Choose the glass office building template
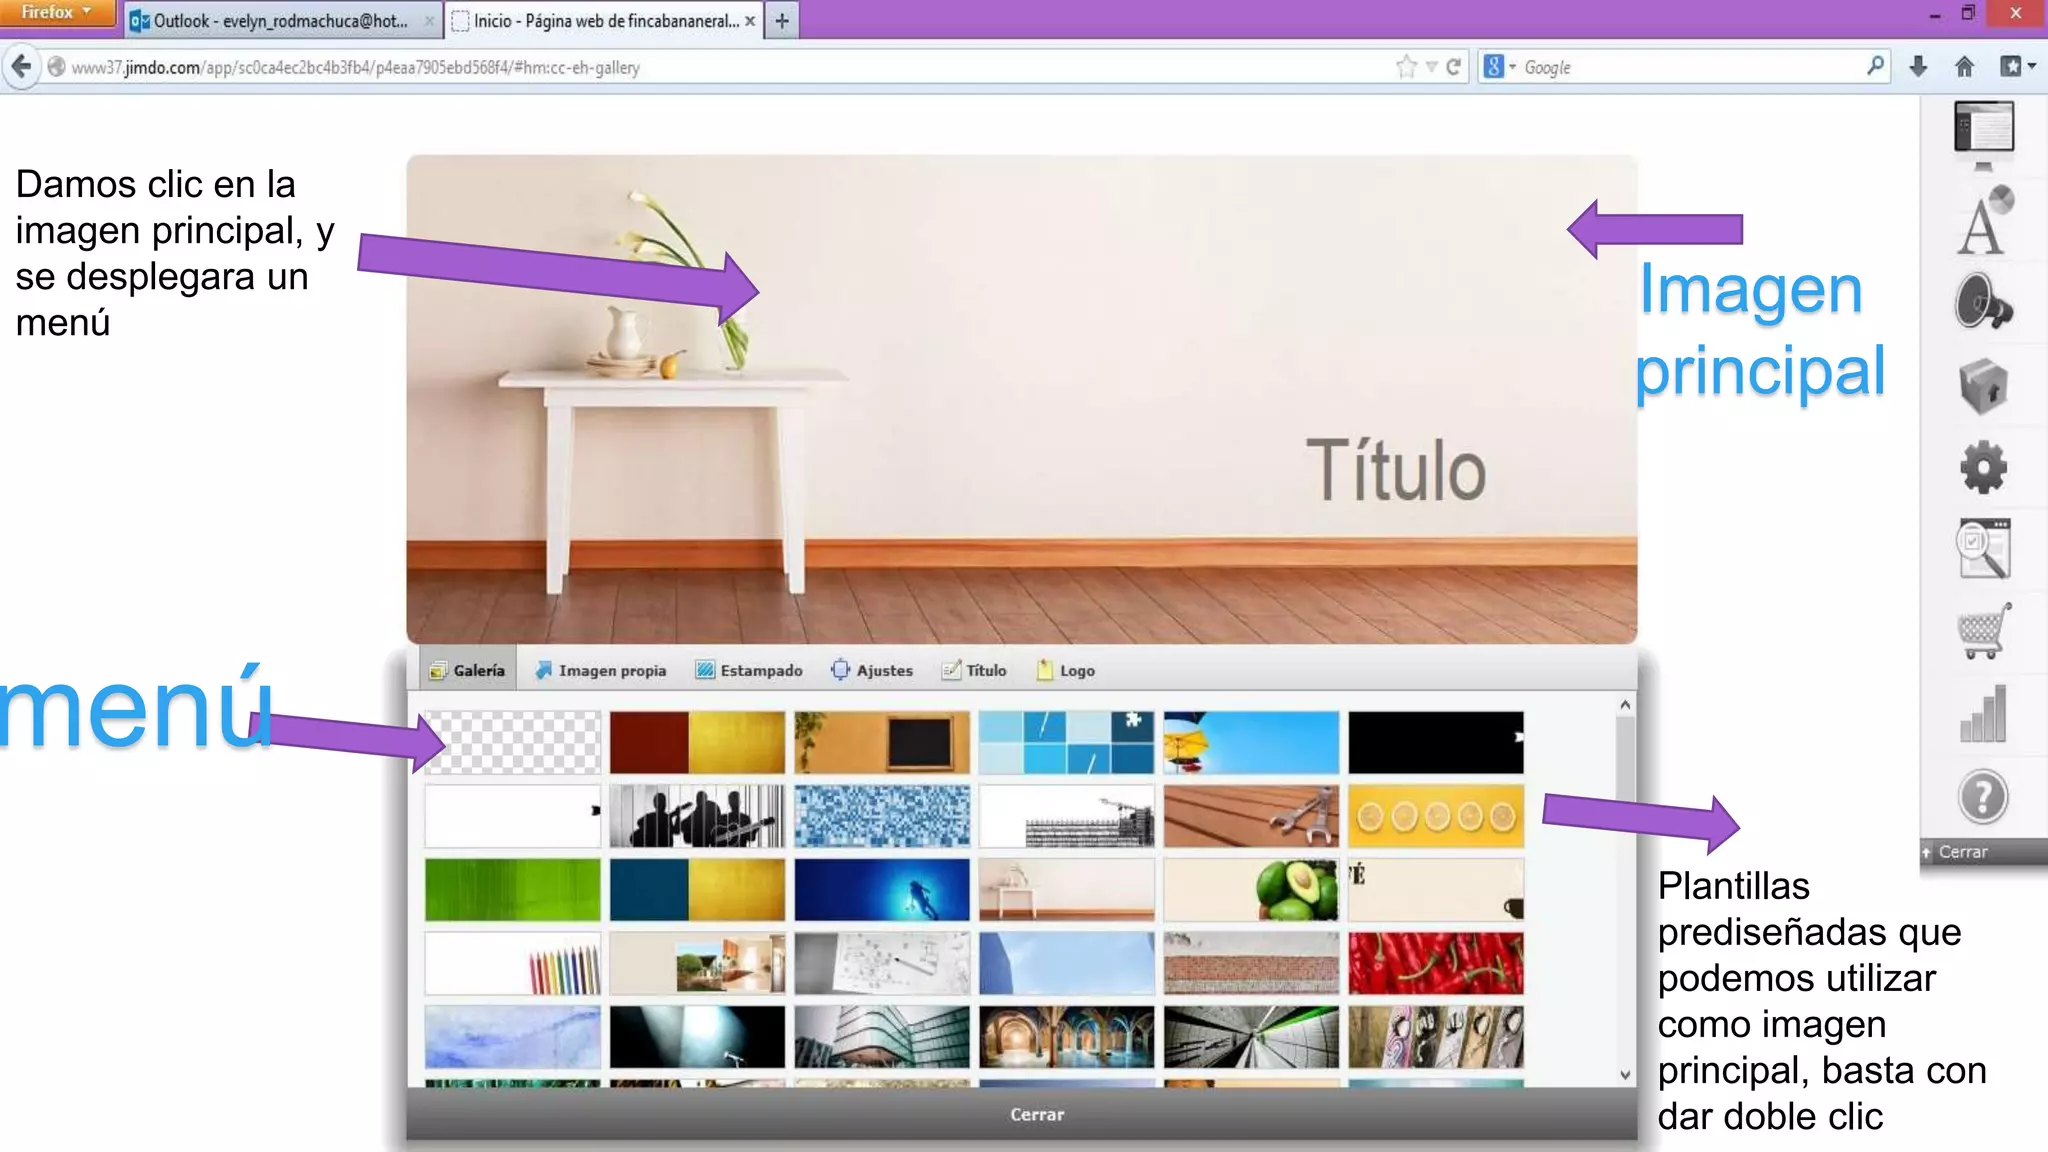This screenshot has width=2048, height=1152. coord(882,1038)
